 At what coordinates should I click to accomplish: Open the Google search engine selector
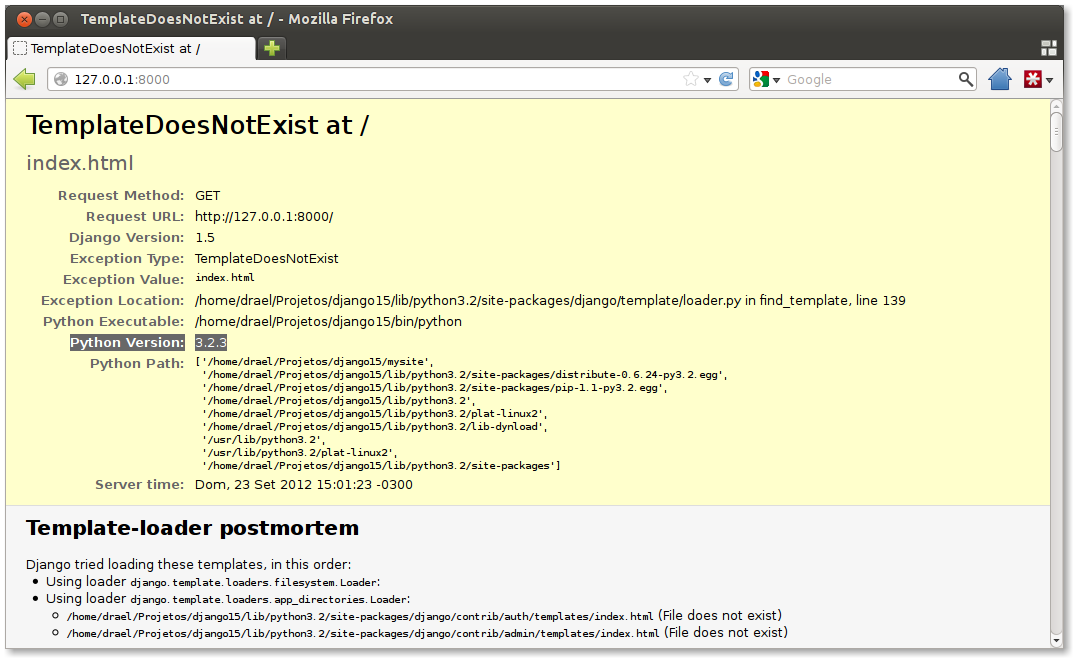pyautogui.click(x=766, y=79)
